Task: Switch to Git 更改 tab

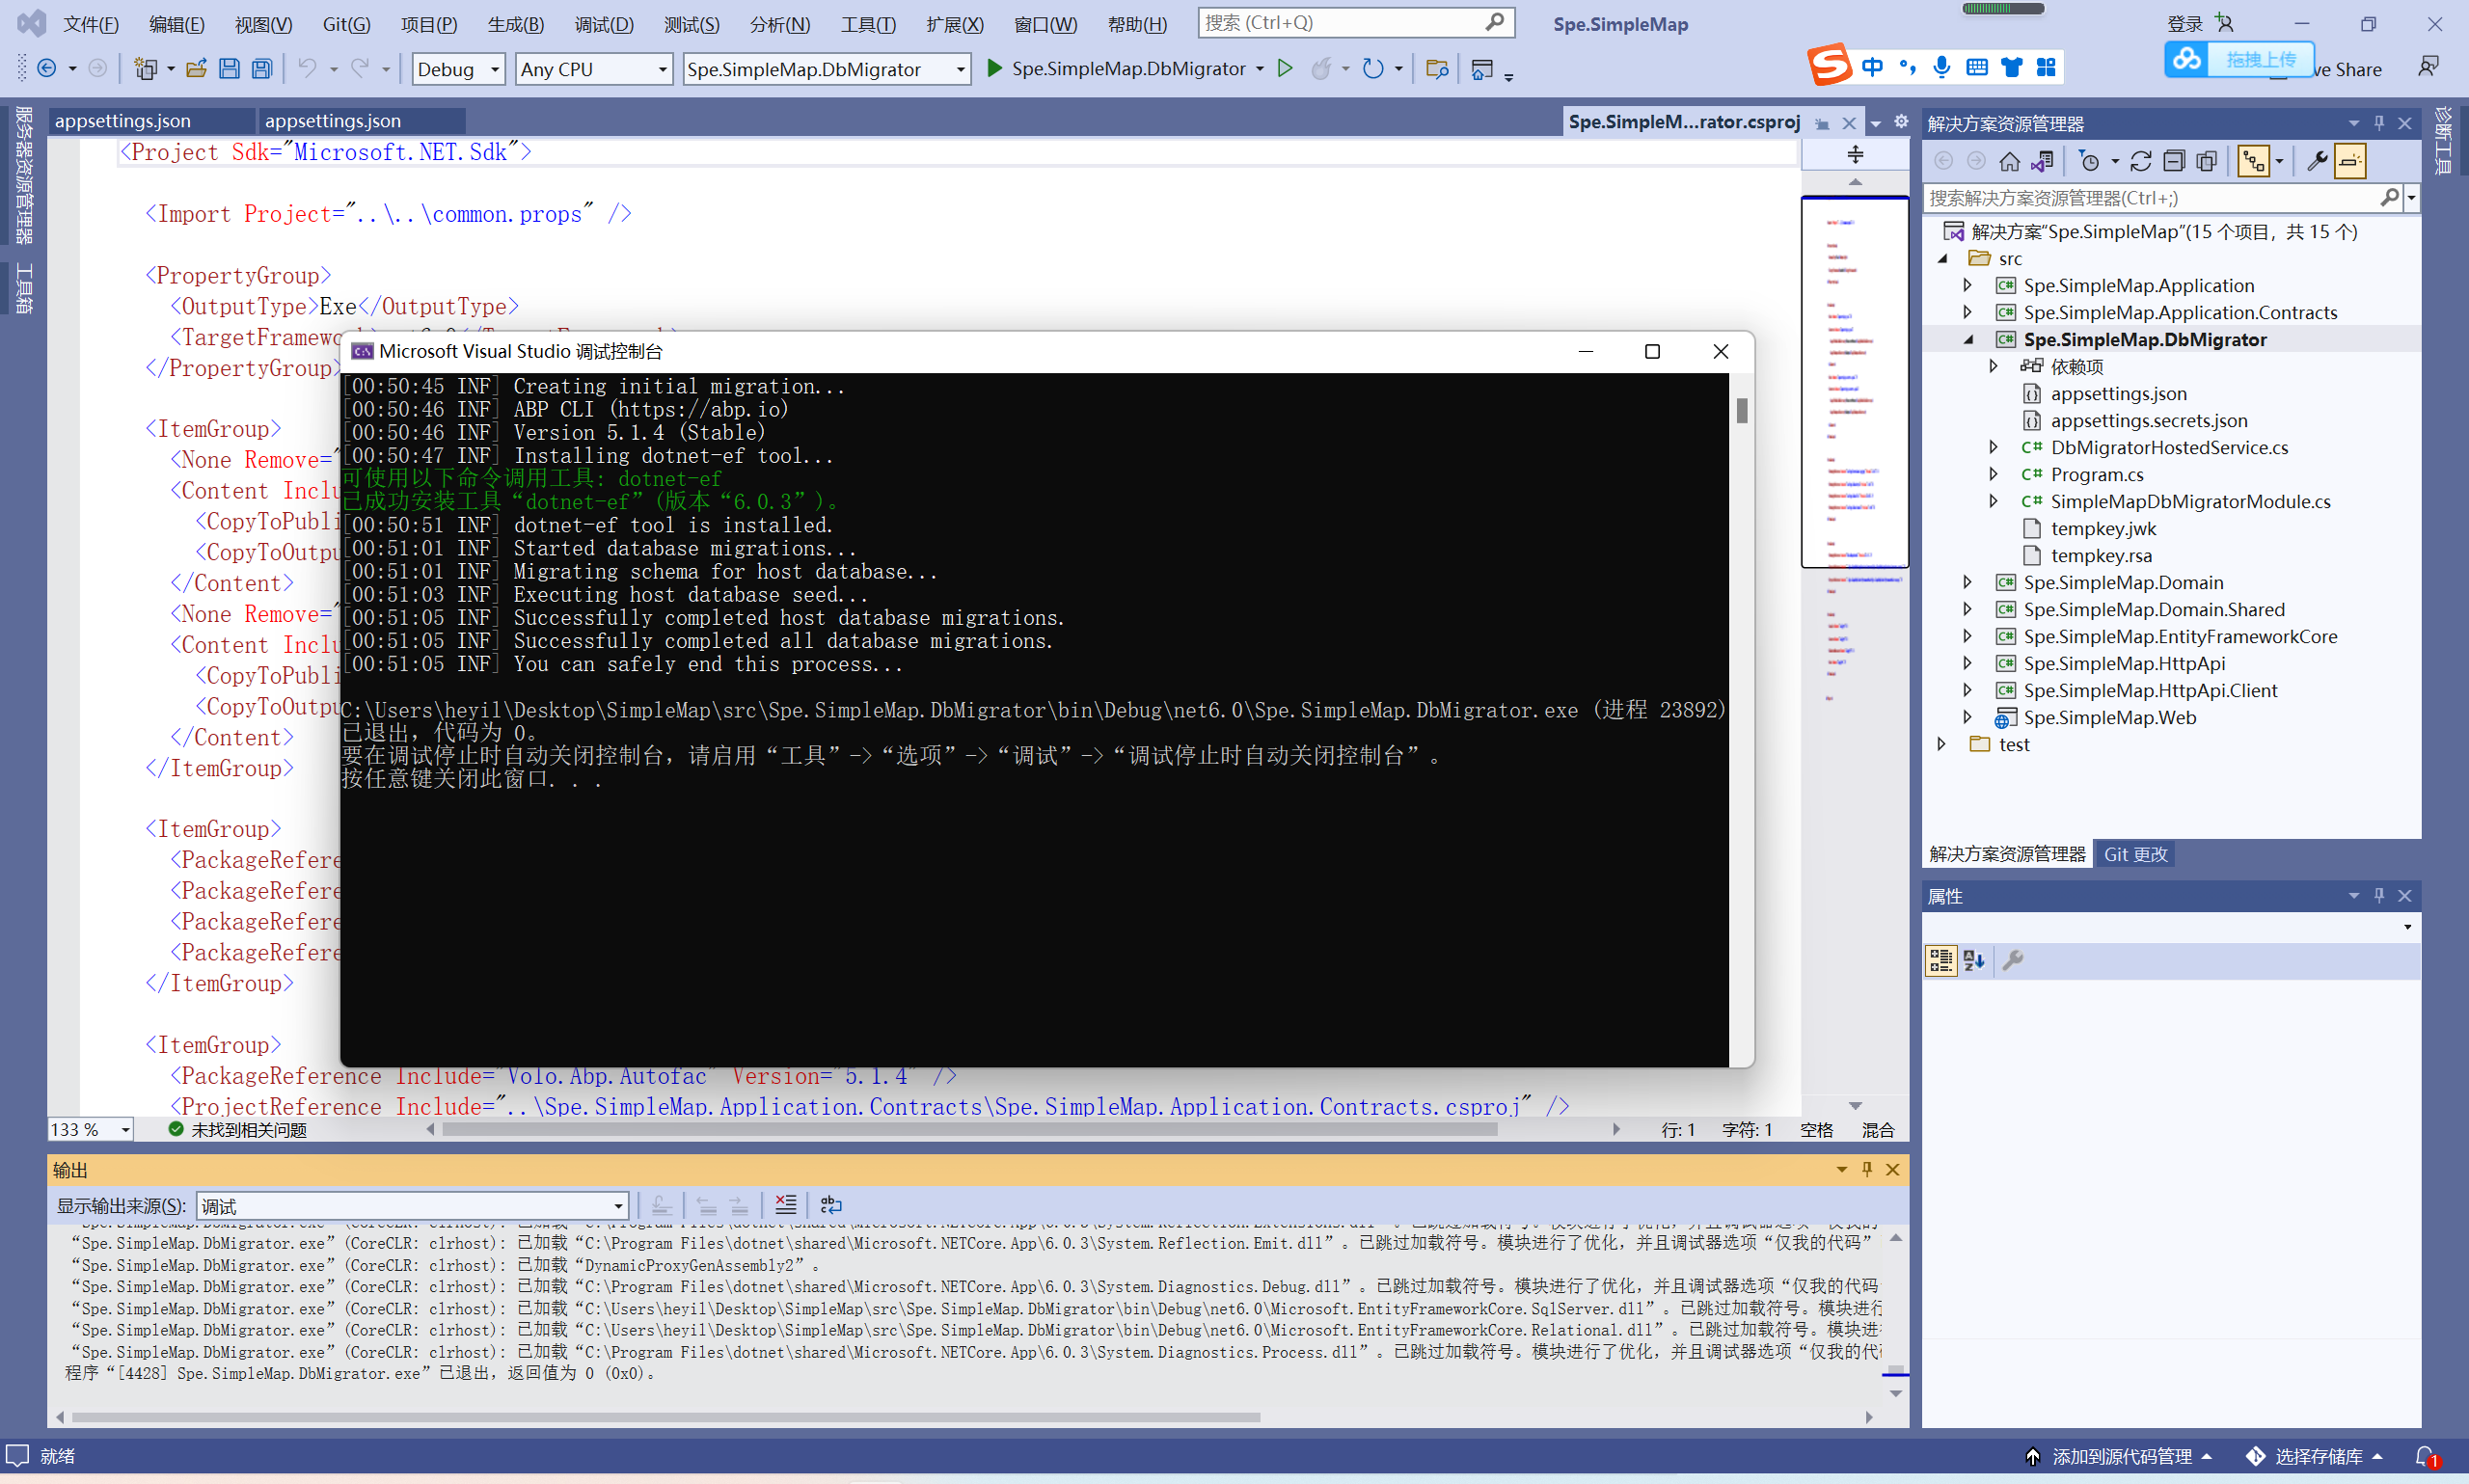Action: [x=2135, y=854]
